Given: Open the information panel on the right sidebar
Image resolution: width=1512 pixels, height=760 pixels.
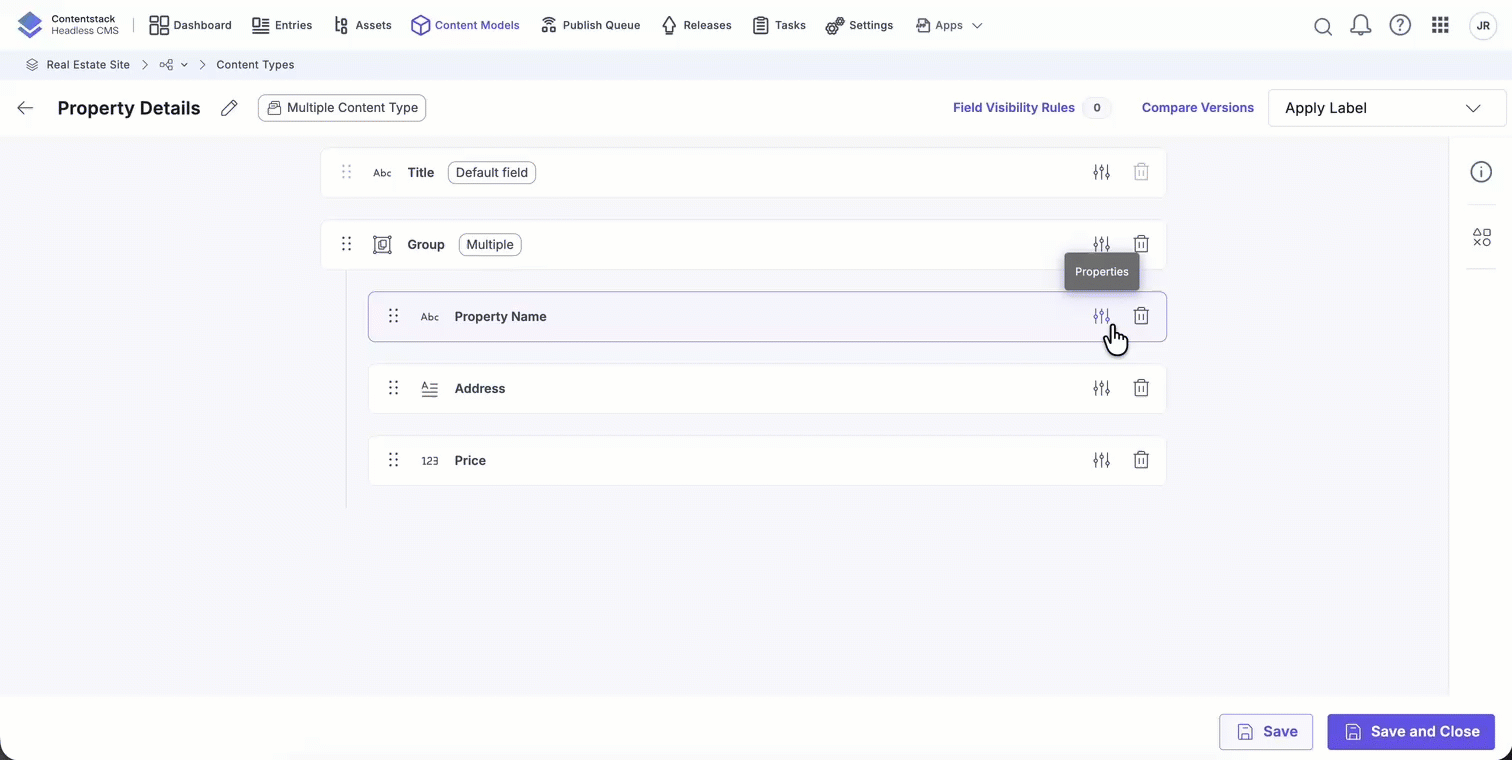Looking at the screenshot, I should 1481,172.
